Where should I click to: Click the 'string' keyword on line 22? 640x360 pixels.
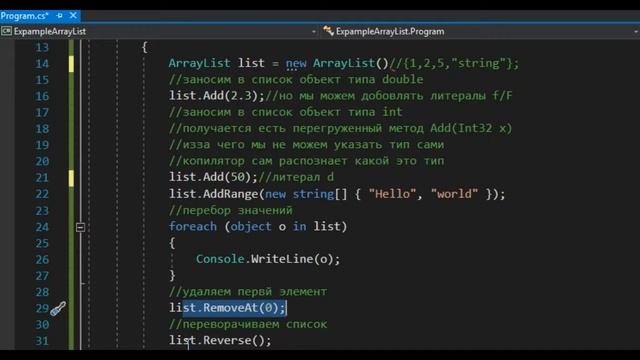pos(313,194)
